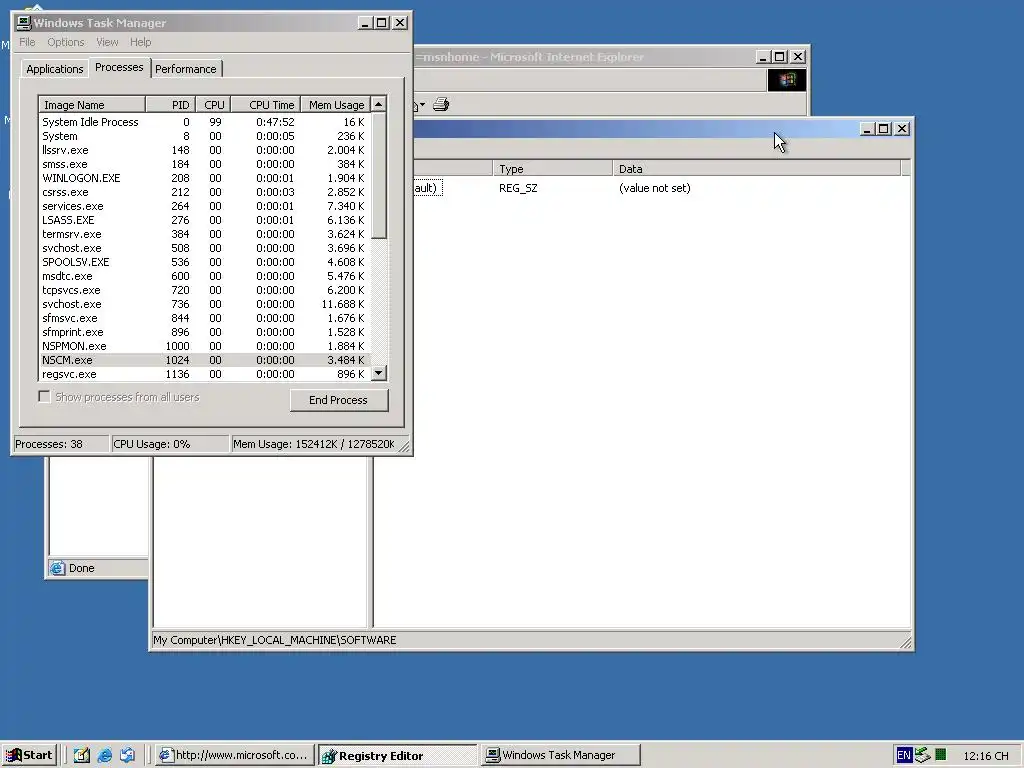Open the Help menu in Task Manager
1024x768 pixels.
tap(140, 42)
